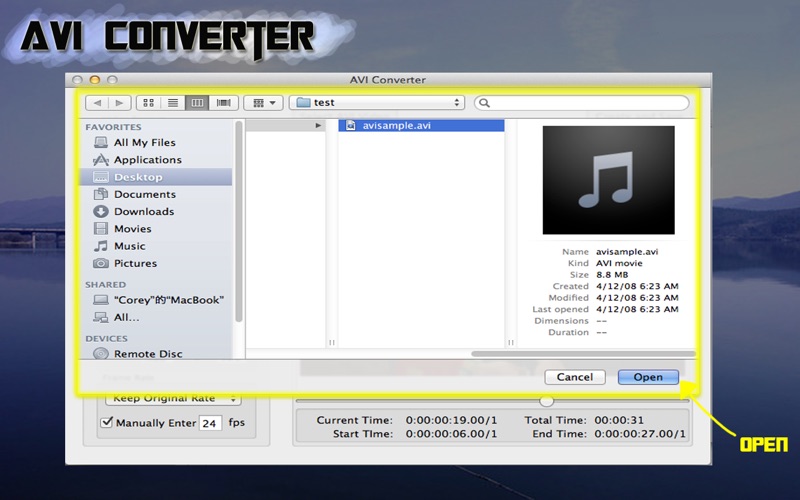800x500 pixels.
Task: Click the Movies filmstrip icon
Action: point(101,229)
